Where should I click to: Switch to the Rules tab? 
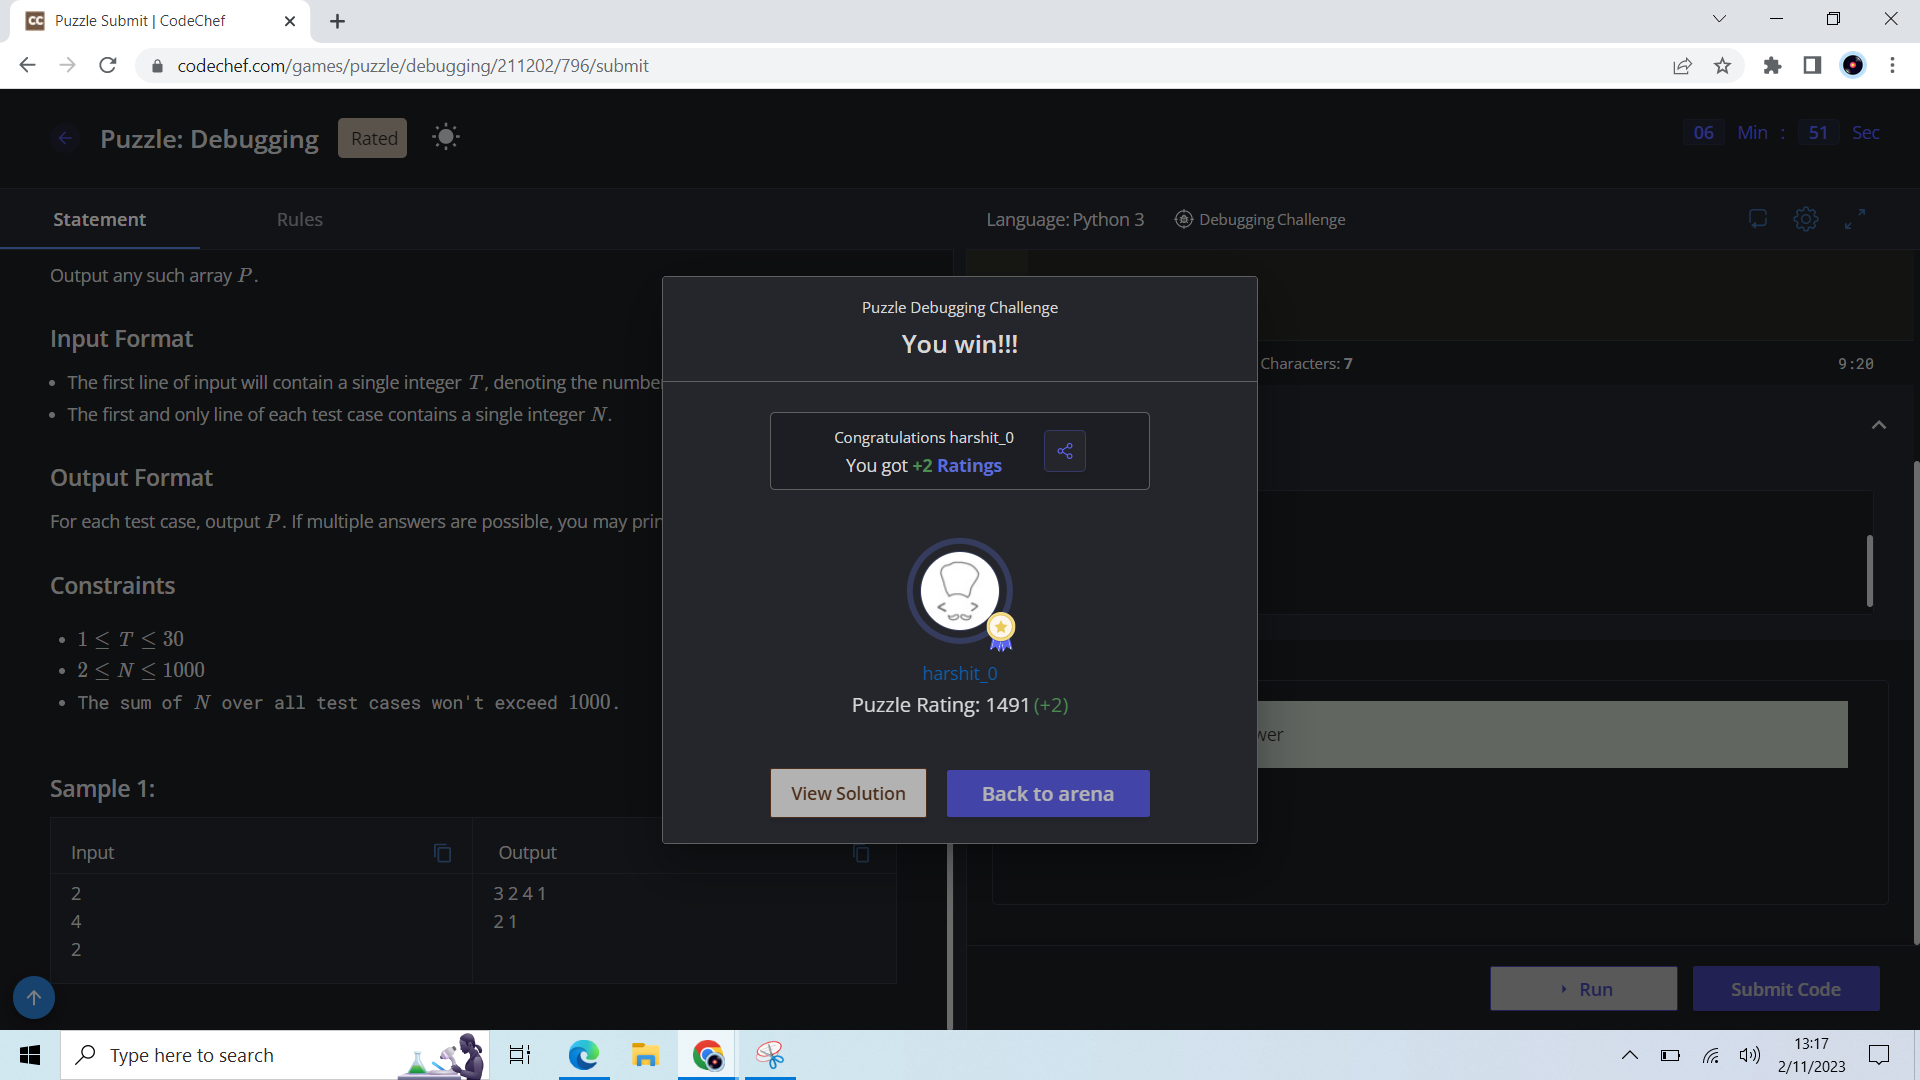click(299, 219)
